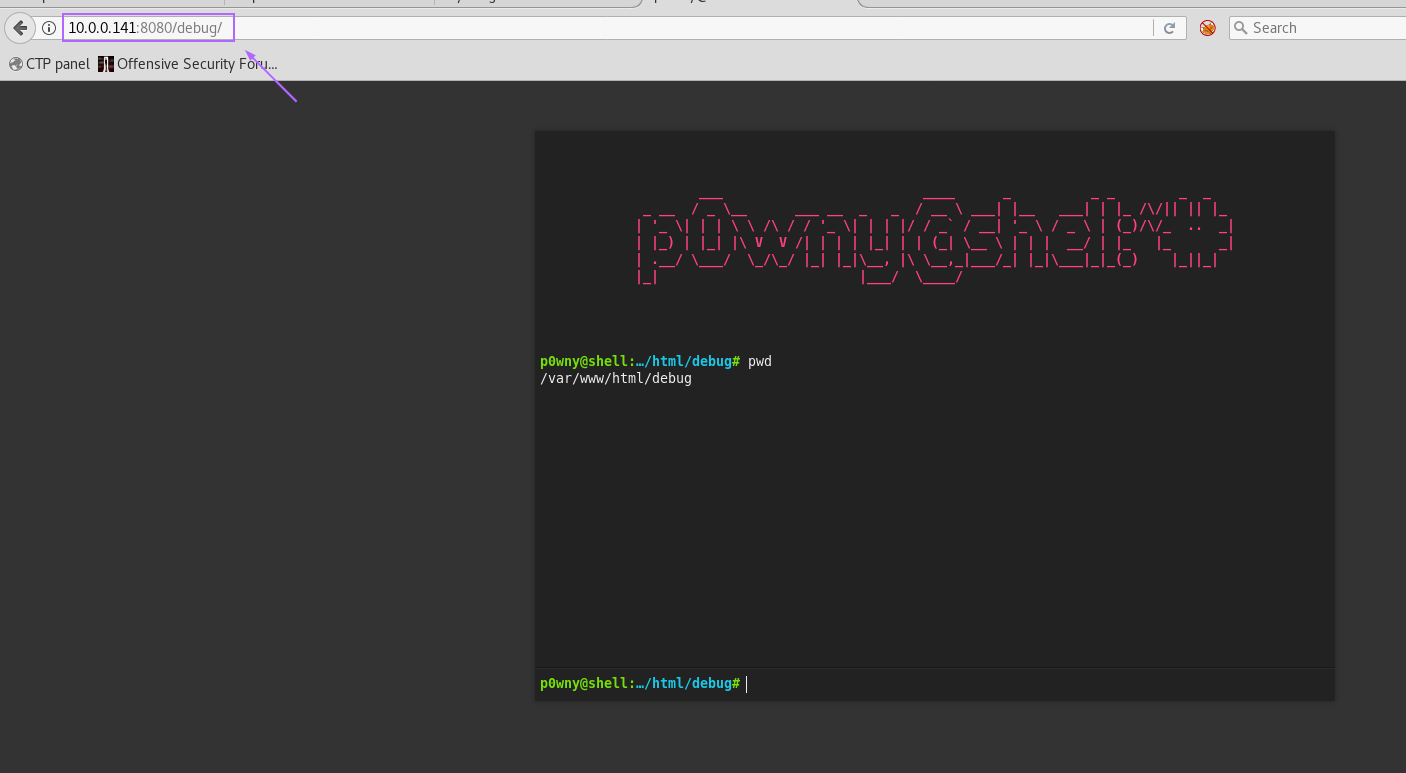Reload the page with the refresh icon
1406x773 pixels.
point(1169,28)
